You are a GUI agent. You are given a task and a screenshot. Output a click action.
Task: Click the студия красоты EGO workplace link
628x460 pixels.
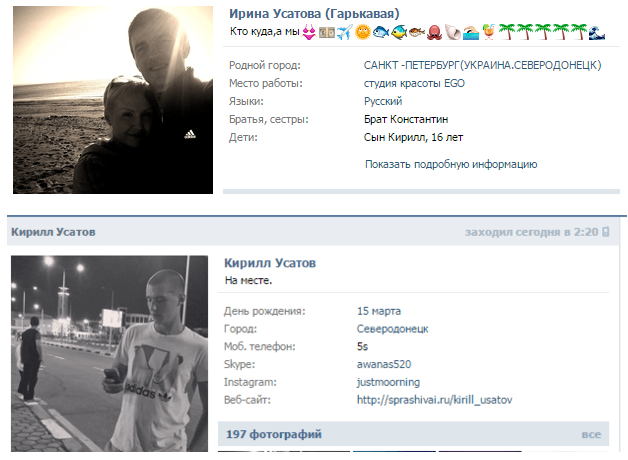(x=414, y=83)
